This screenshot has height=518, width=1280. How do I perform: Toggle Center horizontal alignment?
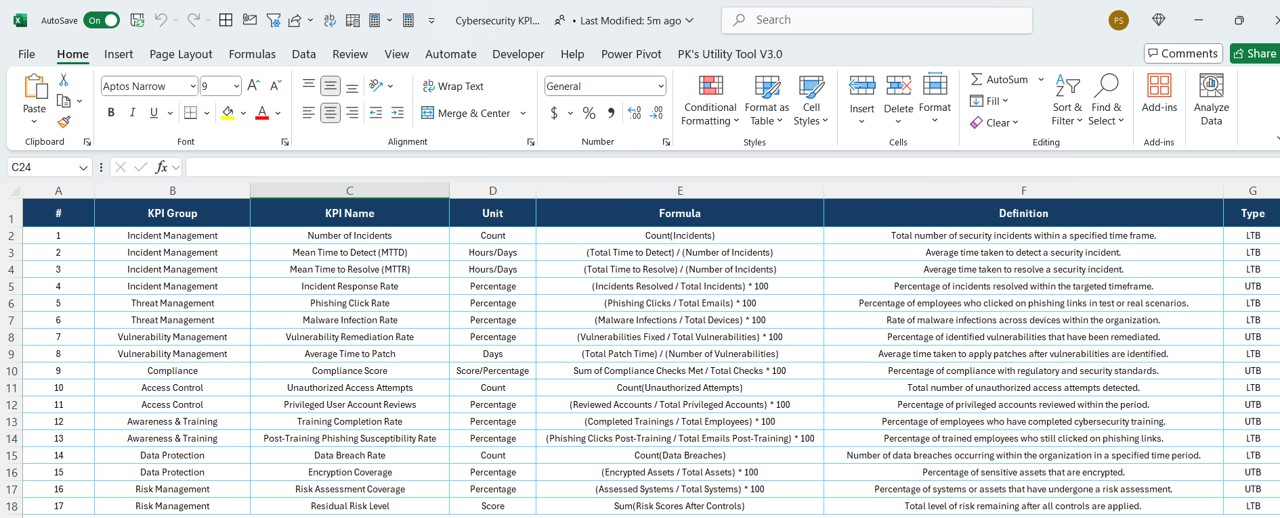pyautogui.click(x=330, y=113)
